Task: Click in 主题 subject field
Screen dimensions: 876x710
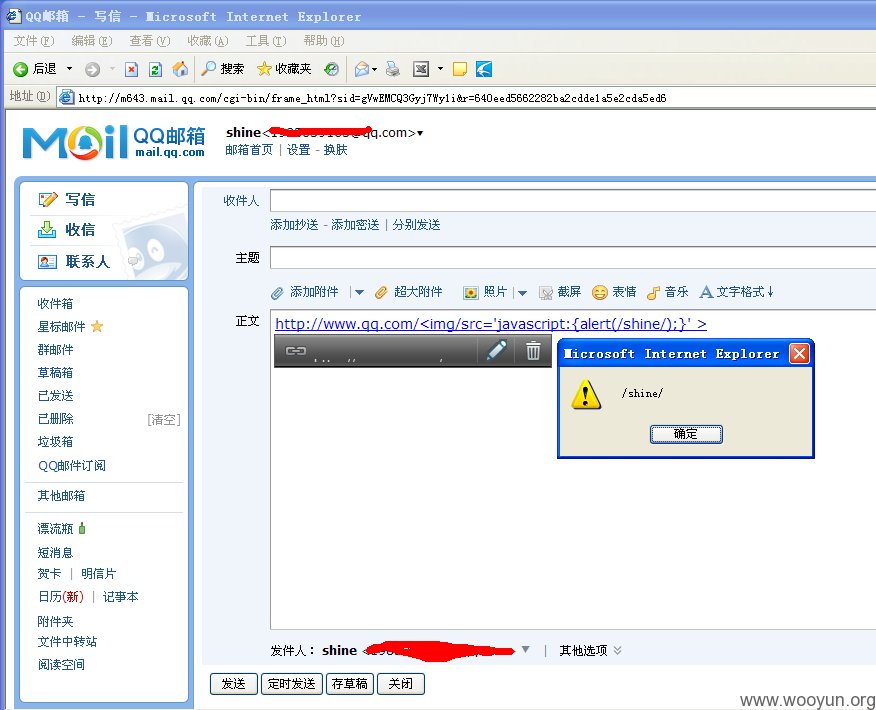Action: 573,258
